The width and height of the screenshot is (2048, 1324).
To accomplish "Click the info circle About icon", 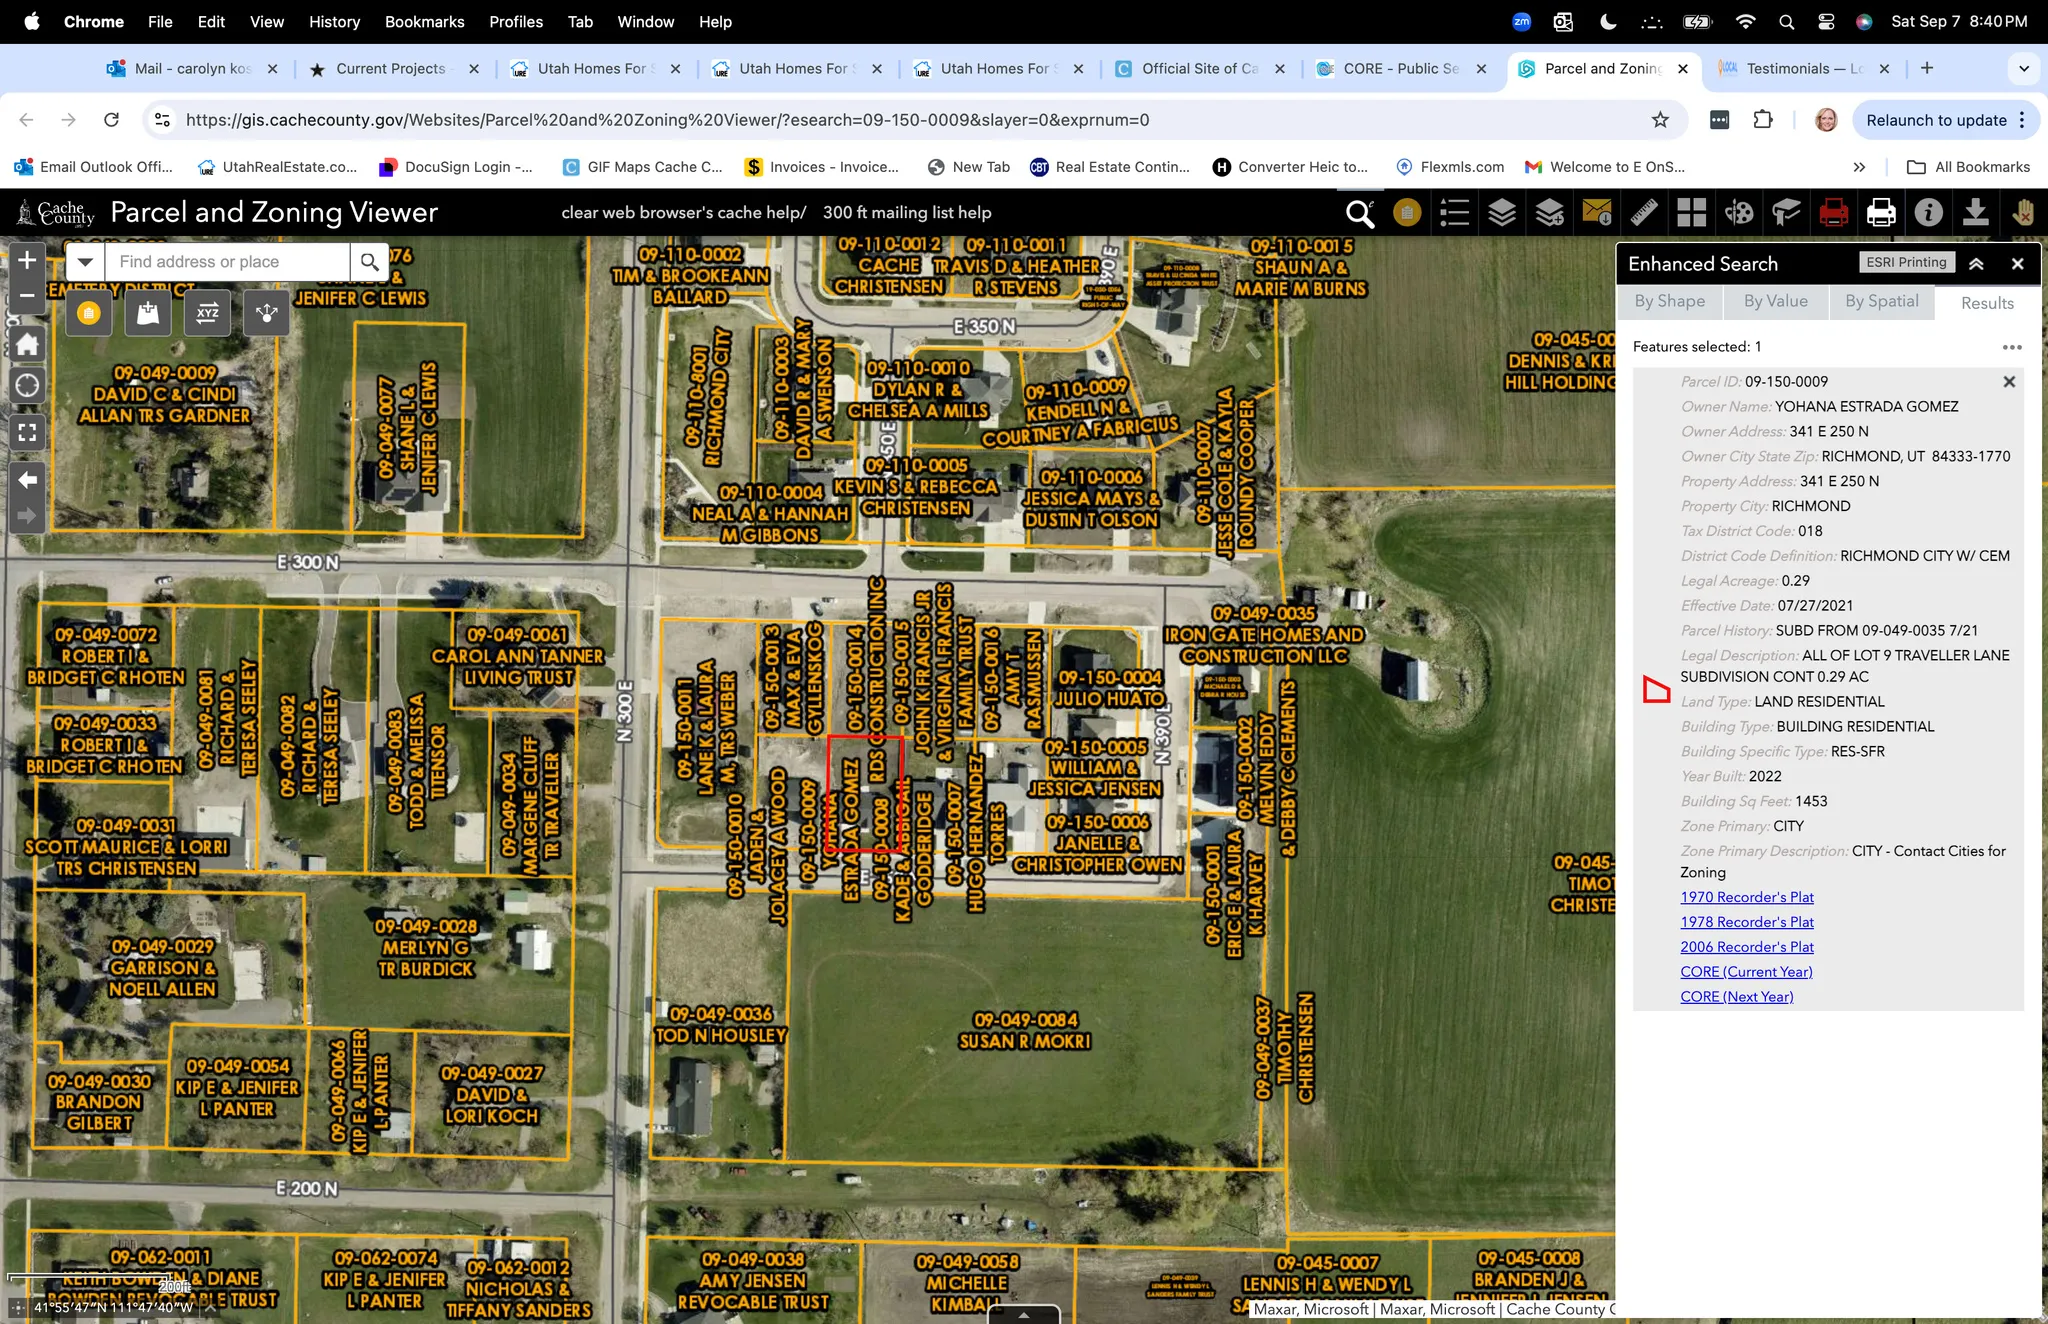I will (x=1928, y=212).
